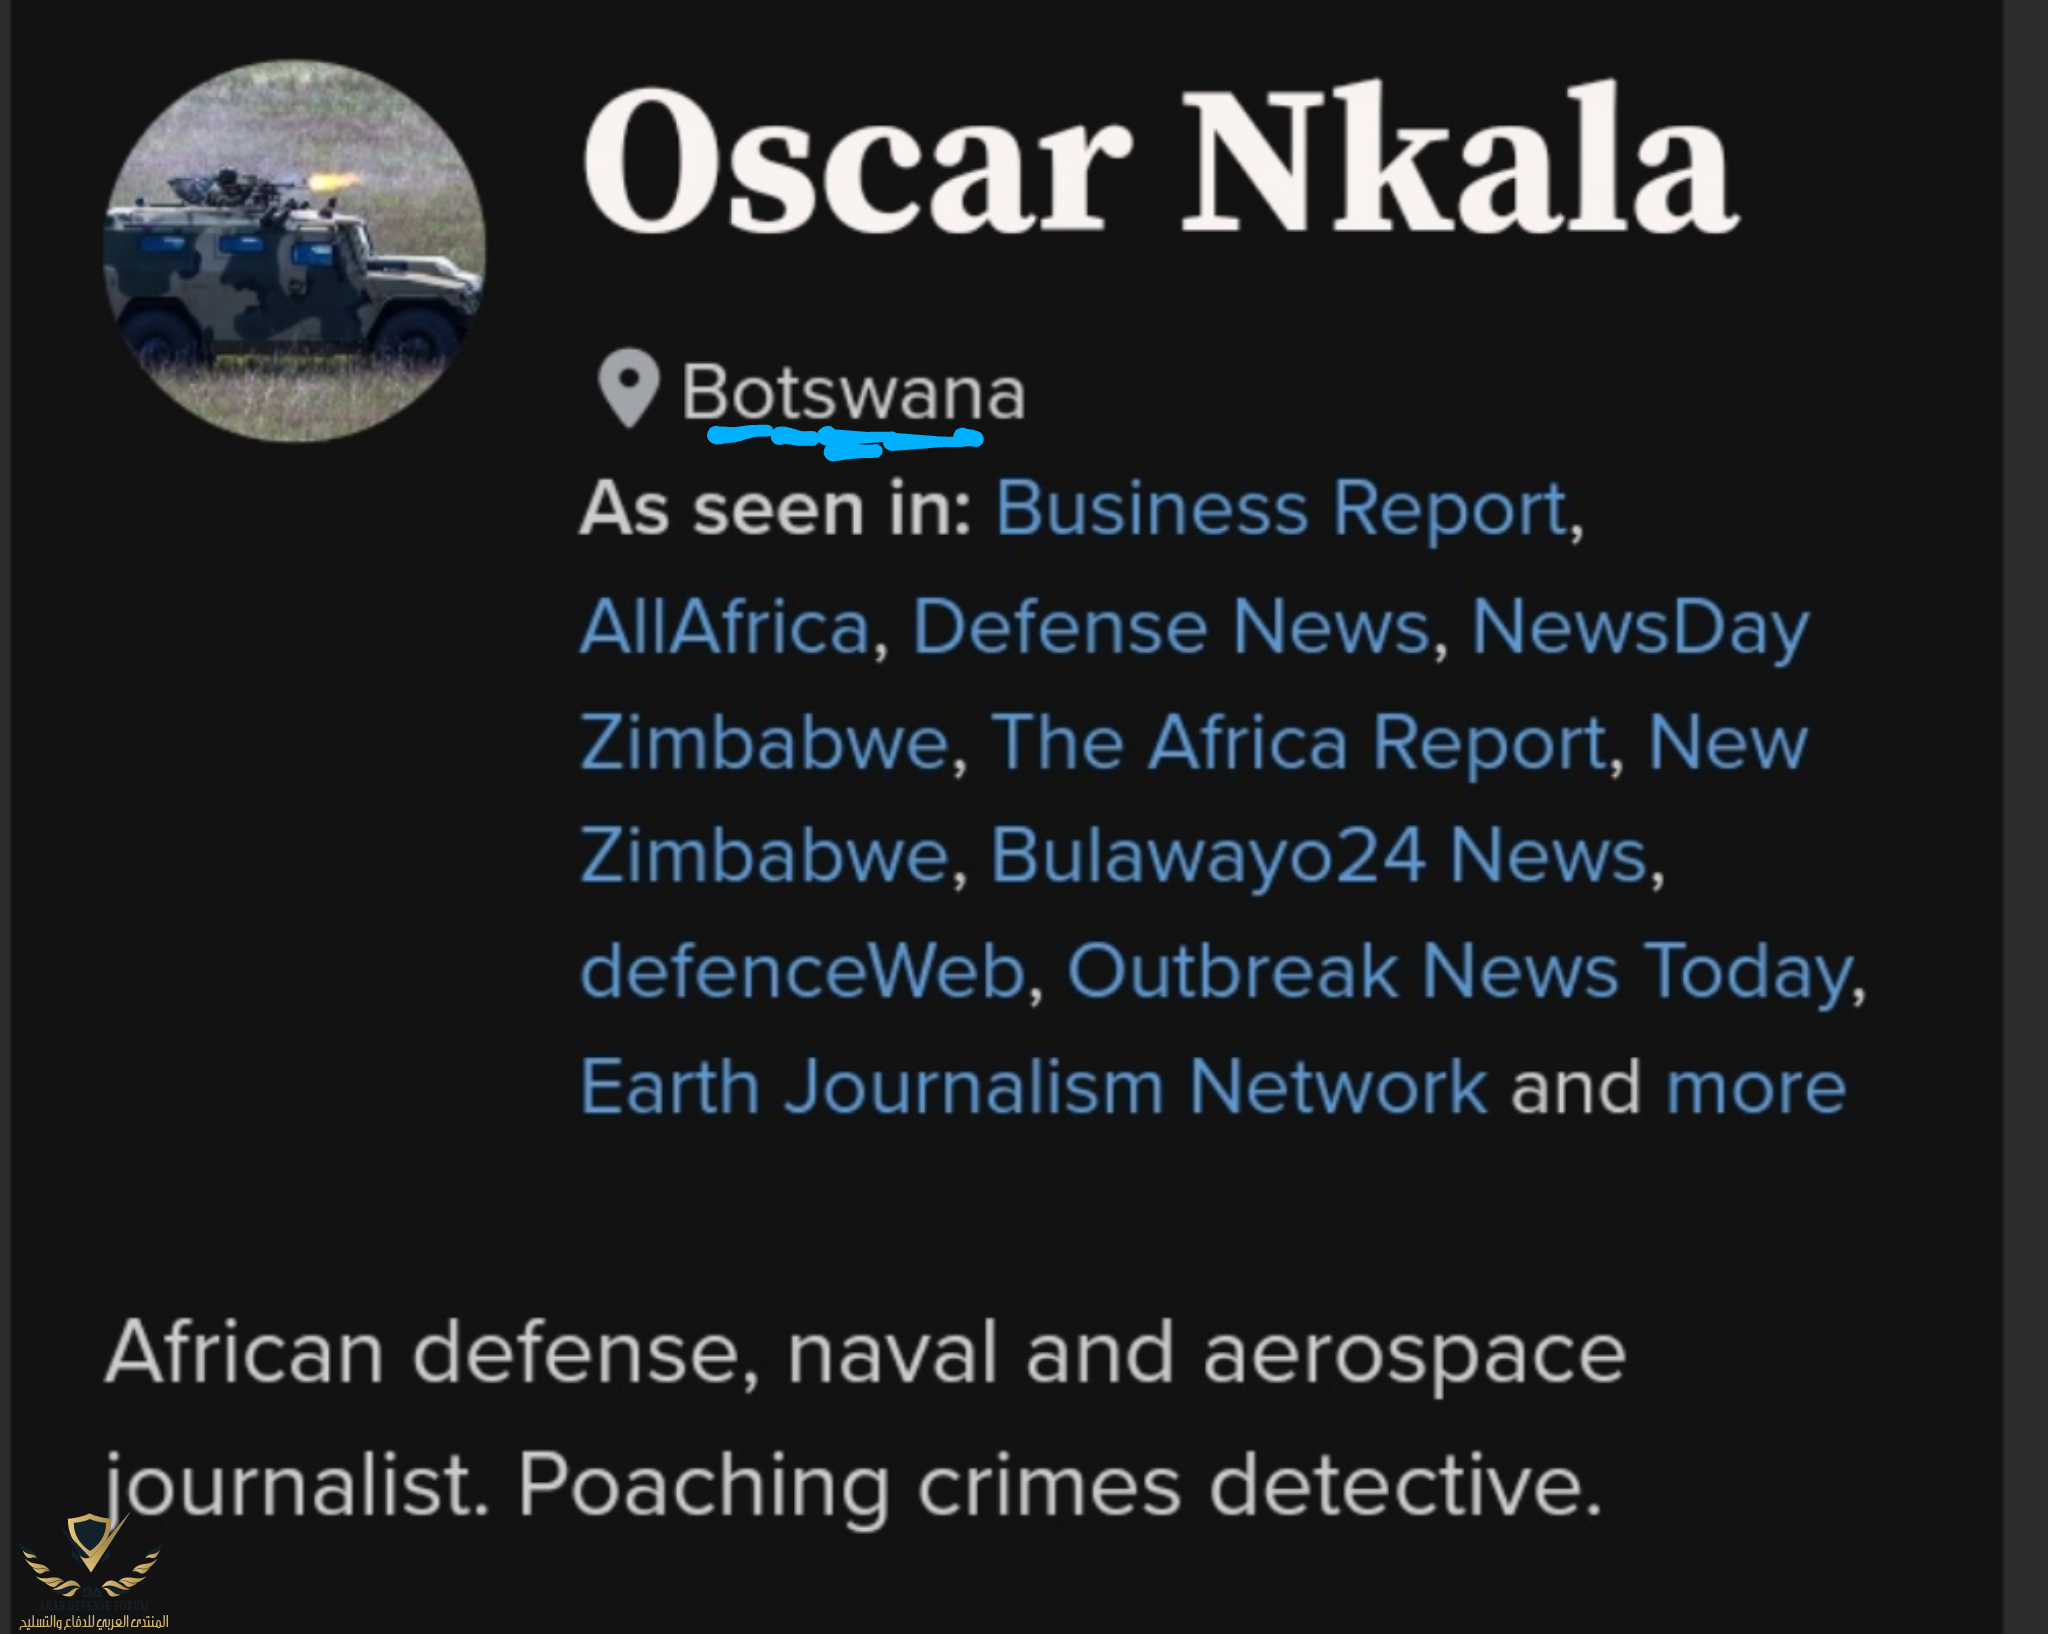
Task: Open the AllAfrica link
Action: pos(725,627)
